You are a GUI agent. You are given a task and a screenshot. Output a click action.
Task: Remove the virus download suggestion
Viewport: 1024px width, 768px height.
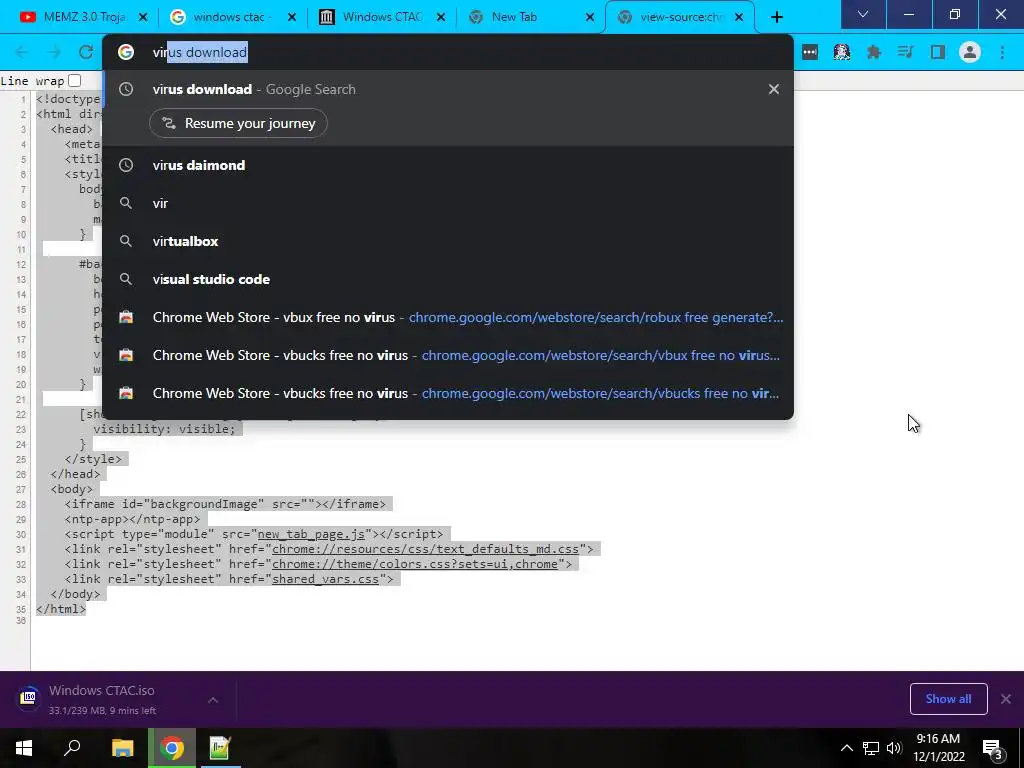[x=774, y=89]
